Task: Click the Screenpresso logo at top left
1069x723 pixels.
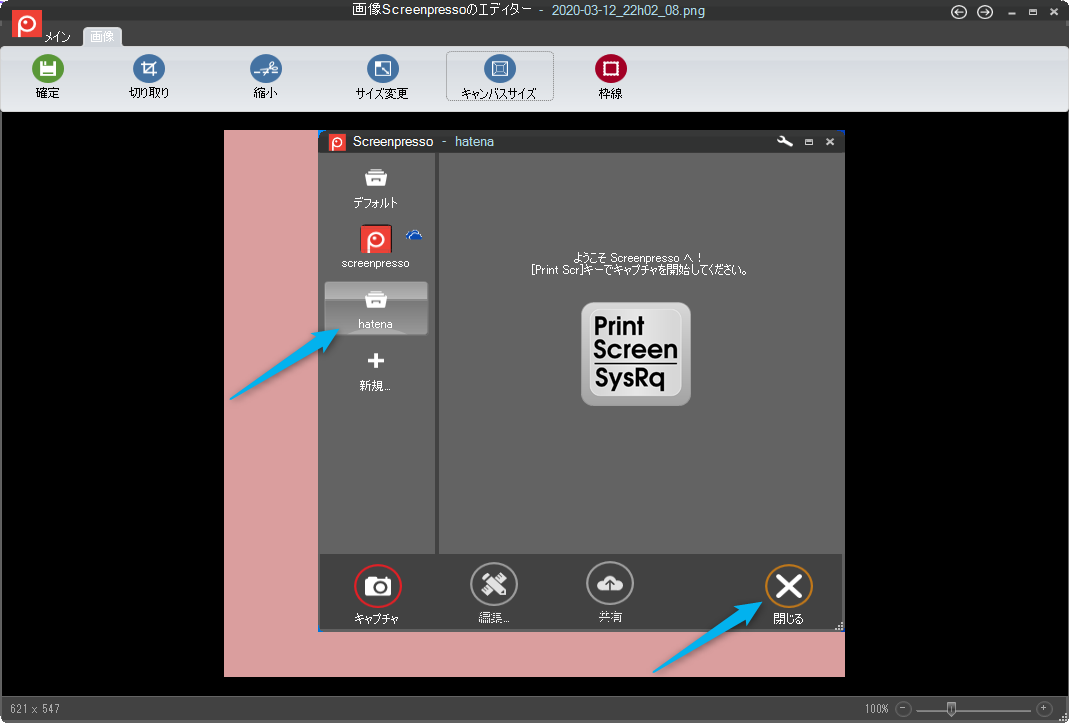Action: (27, 24)
